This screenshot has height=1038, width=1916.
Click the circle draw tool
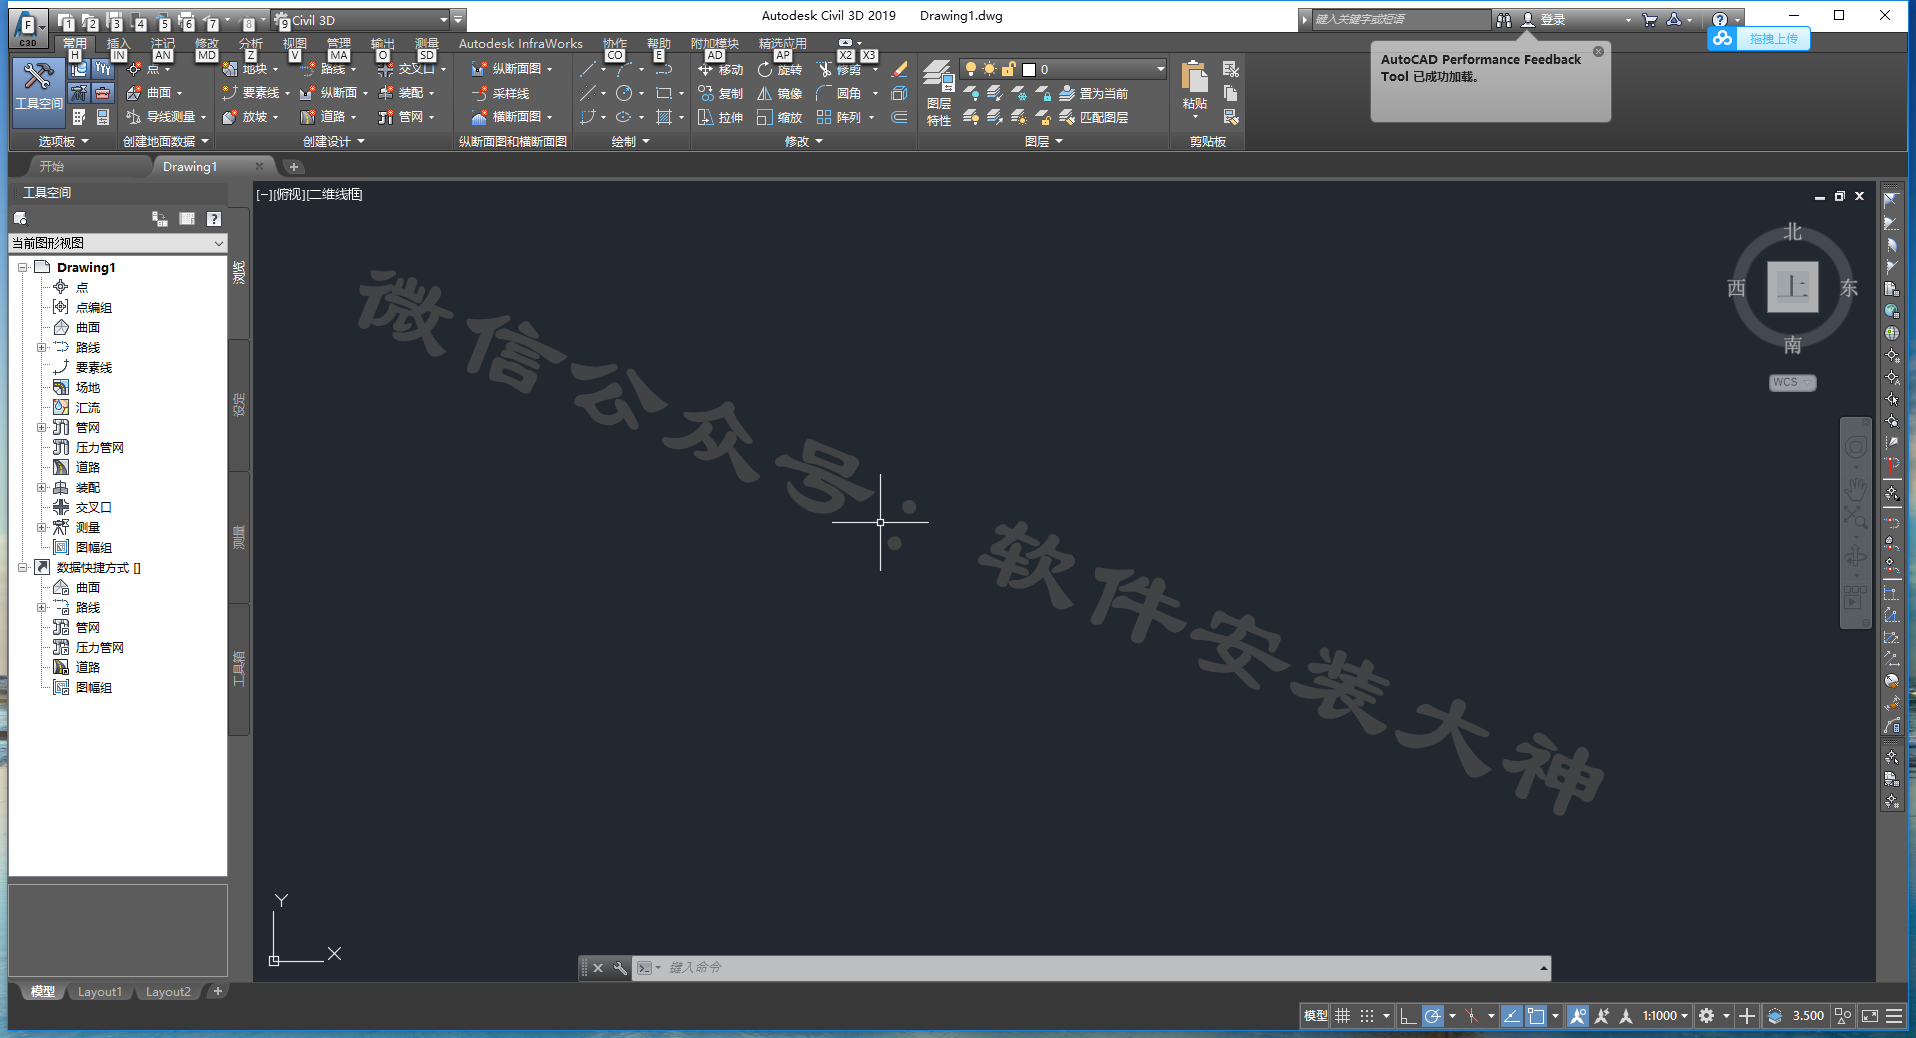[624, 93]
